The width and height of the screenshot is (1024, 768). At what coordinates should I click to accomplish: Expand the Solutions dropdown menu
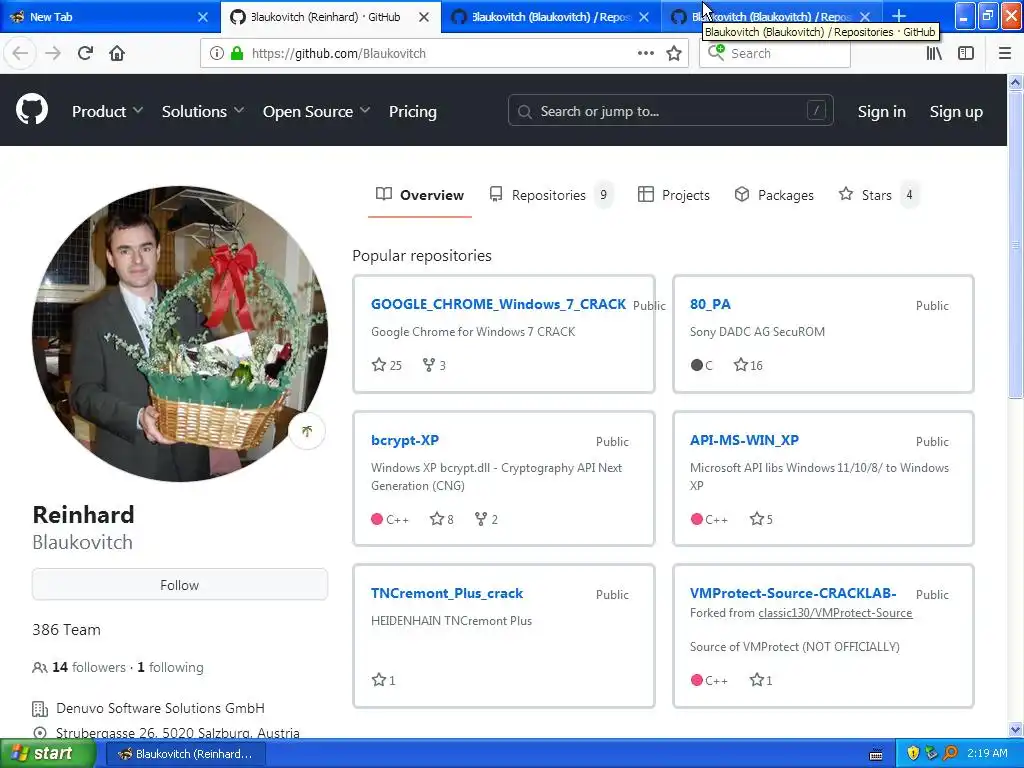tap(202, 112)
